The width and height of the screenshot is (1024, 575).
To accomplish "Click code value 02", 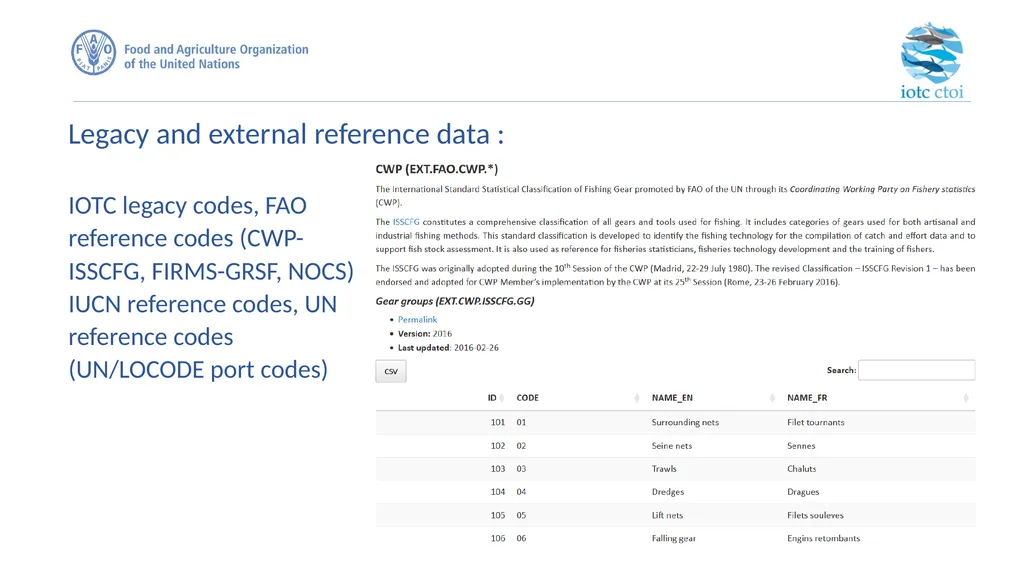I will pyautogui.click(x=521, y=446).
